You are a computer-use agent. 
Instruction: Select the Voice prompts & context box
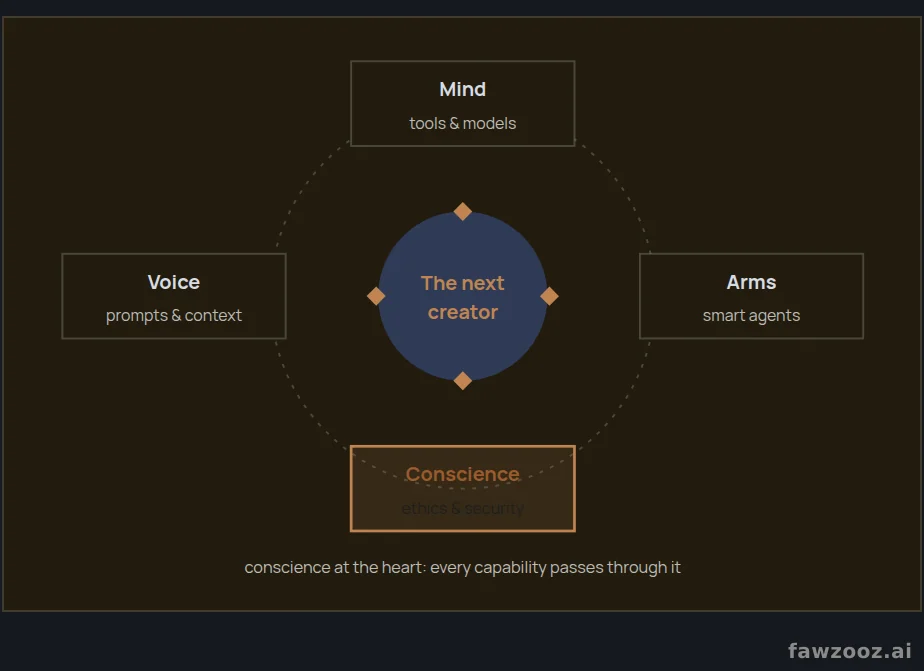click(x=174, y=296)
